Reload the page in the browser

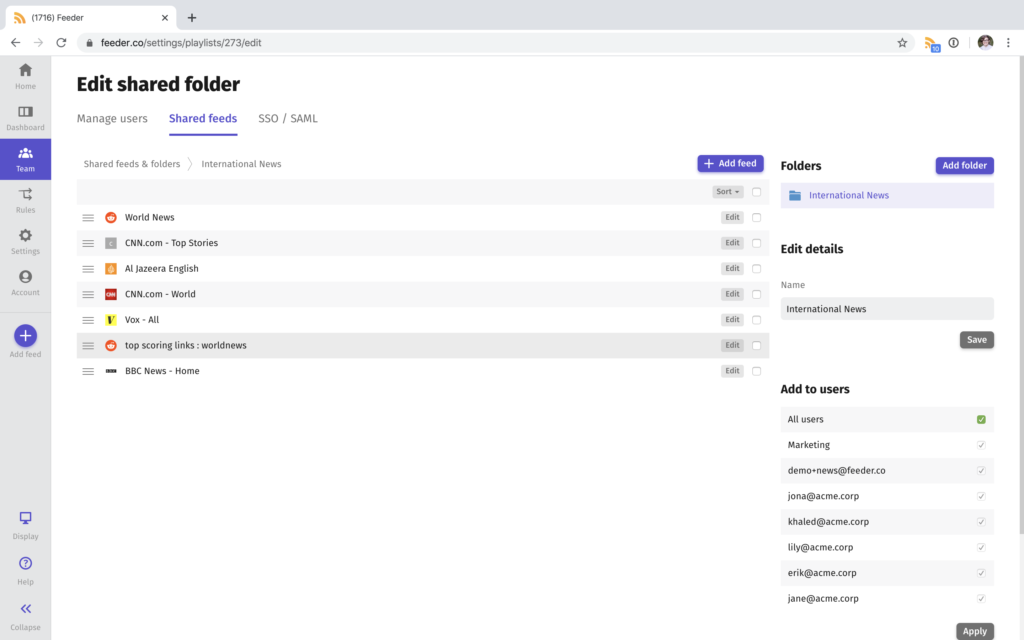(x=61, y=42)
